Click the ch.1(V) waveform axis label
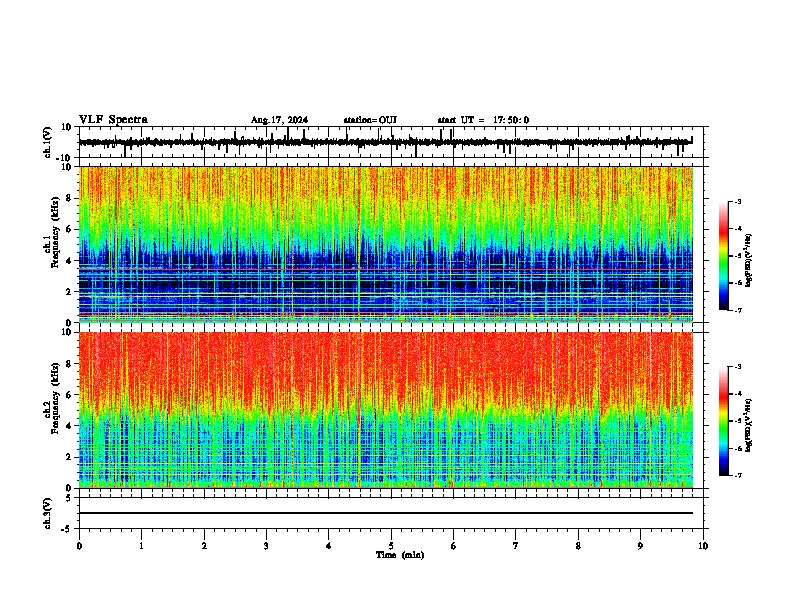The height and width of the screenshot is (612, 792). [x=48, y=142]
